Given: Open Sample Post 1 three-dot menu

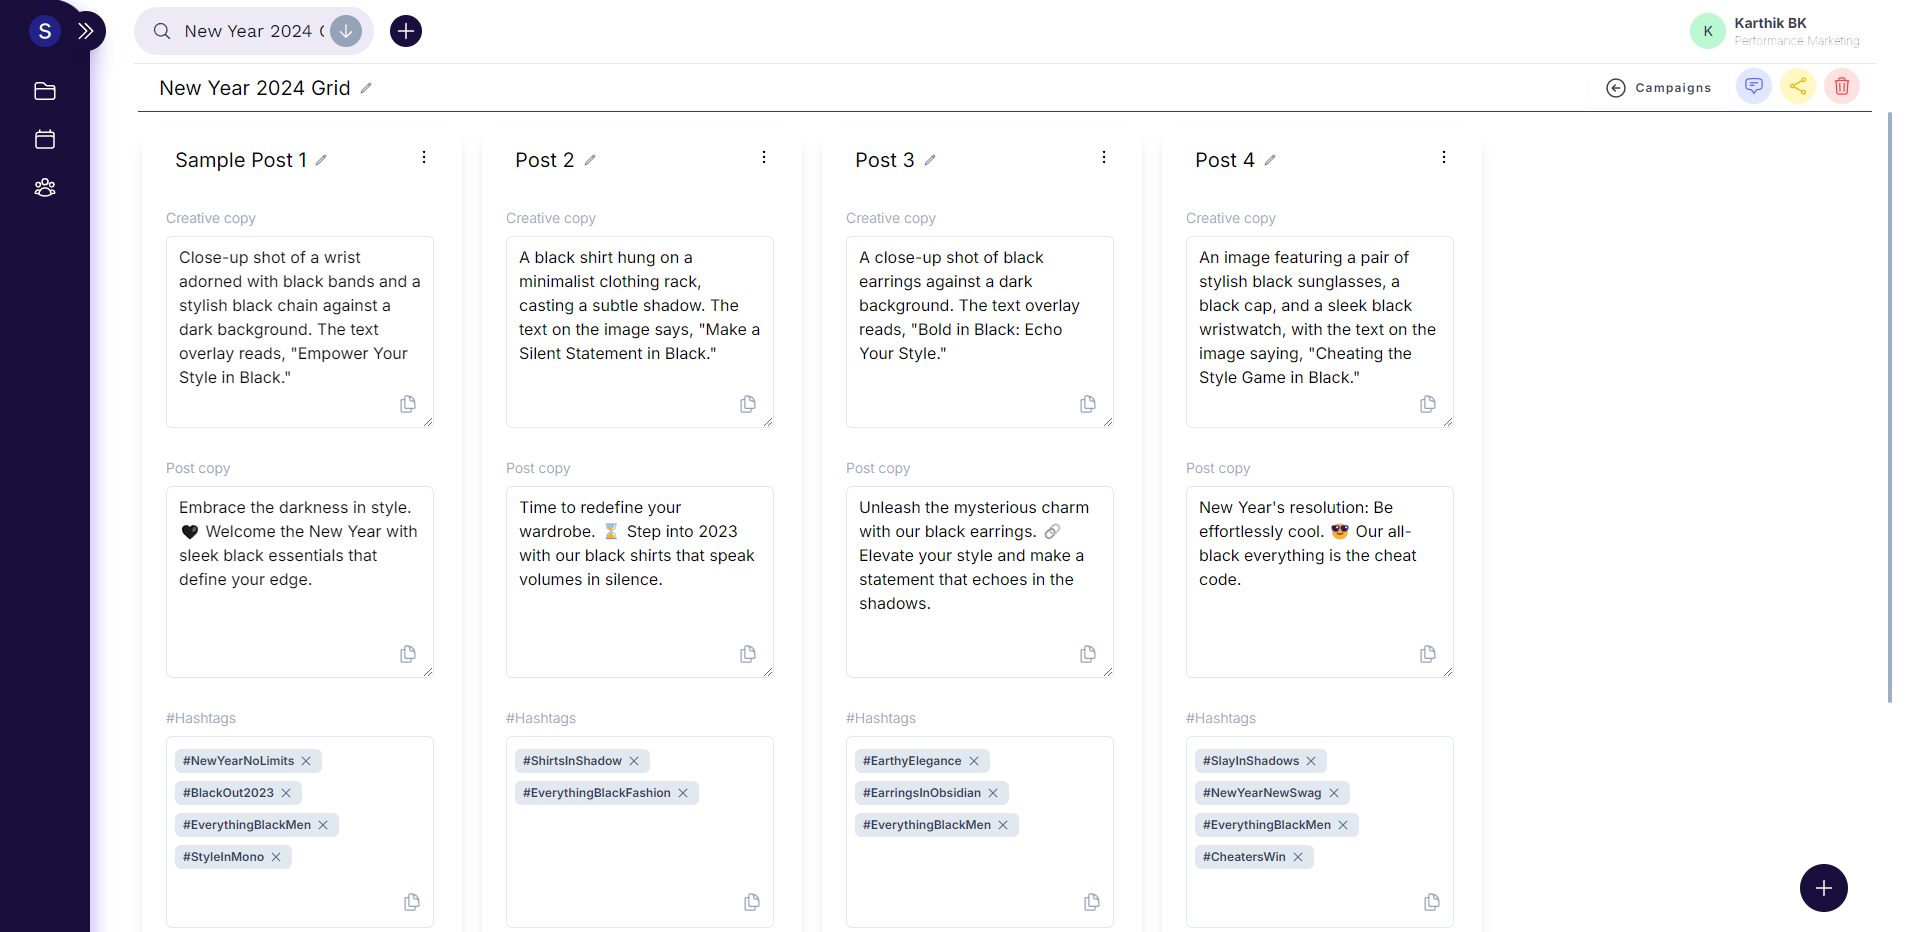Looking at the screenshot, I should pyautogui.click(x=424, y=157).
